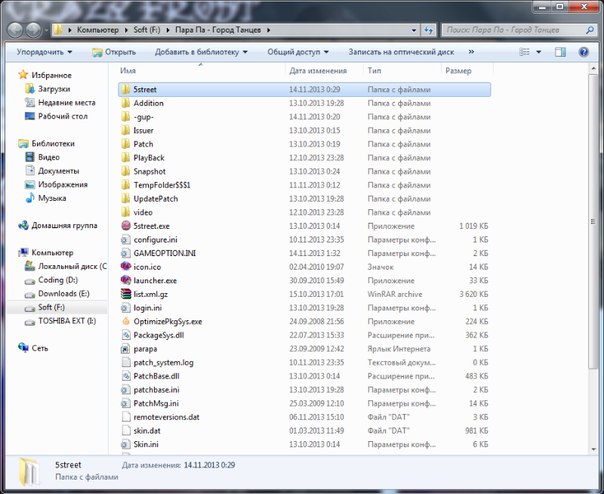This screenshot has width=604, height=494.
Task: Click Компьютер in the address breadcrumb
Action: (x=98, y=30)
